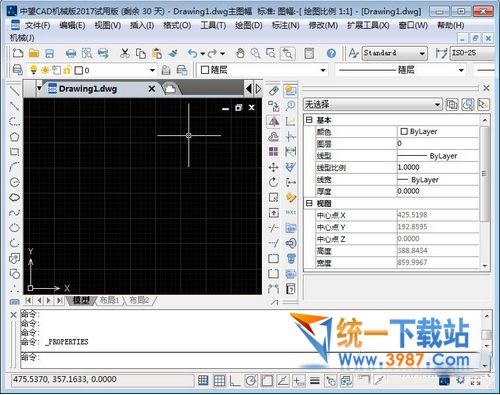
Task: Open the 随层 linetype dropdown
Action: point(461,70)
